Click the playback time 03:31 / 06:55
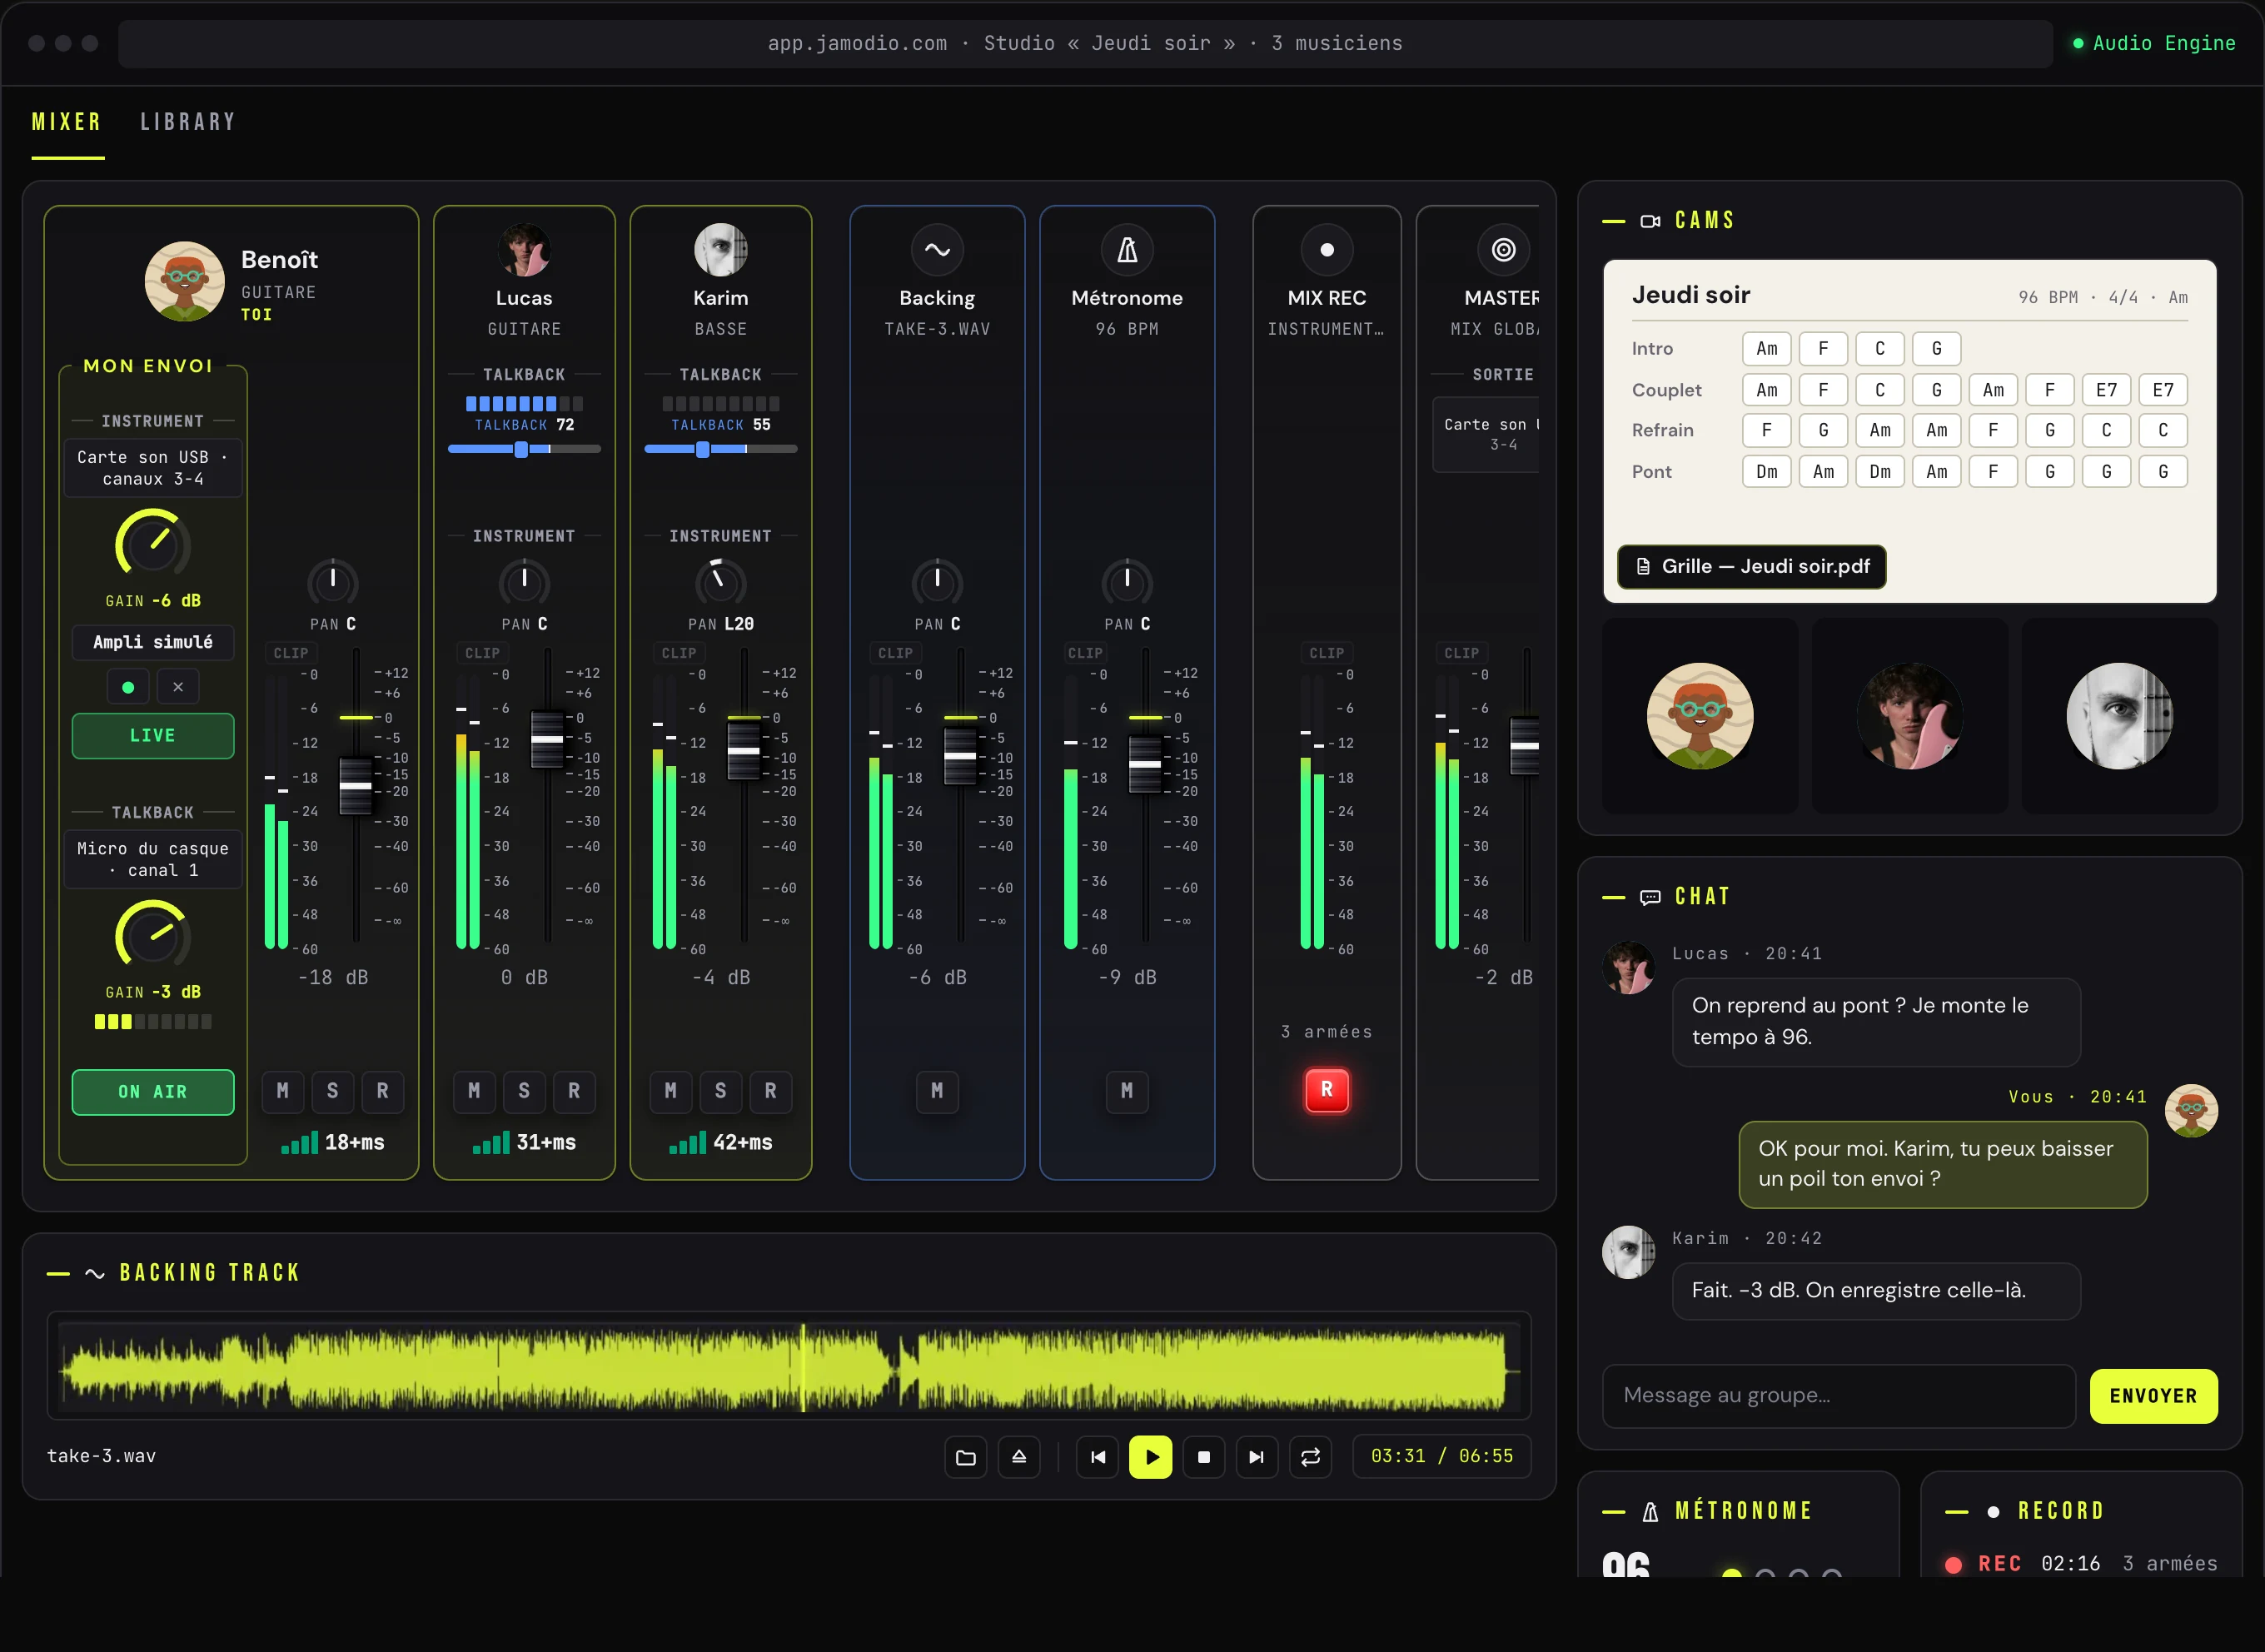The image size is (2265, 1652). 1442,1457
